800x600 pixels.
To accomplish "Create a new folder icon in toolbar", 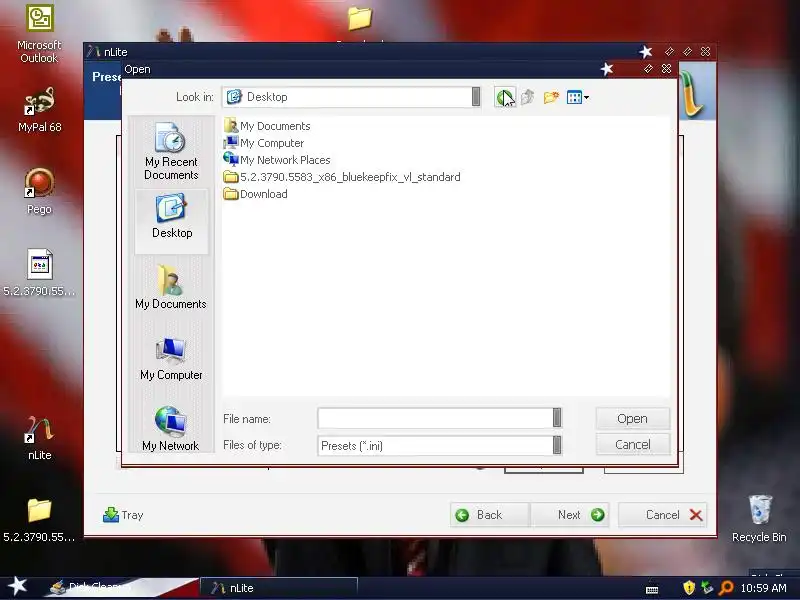I will coord(551,97).
